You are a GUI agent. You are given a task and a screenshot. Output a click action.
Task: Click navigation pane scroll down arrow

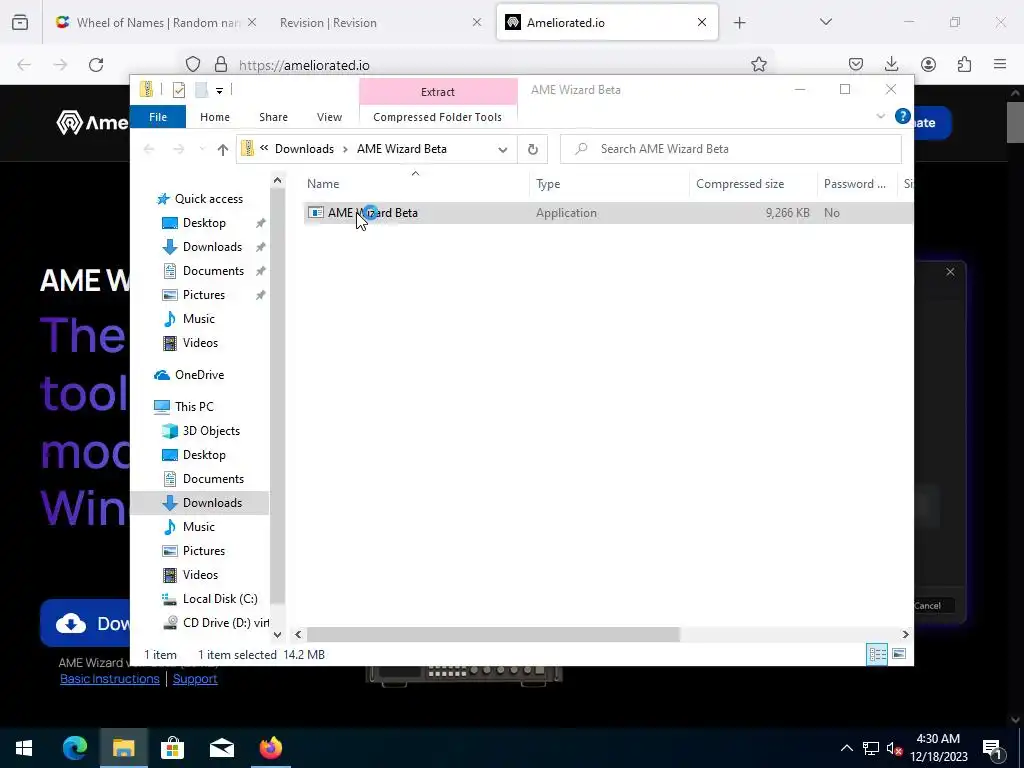[278, 634]
